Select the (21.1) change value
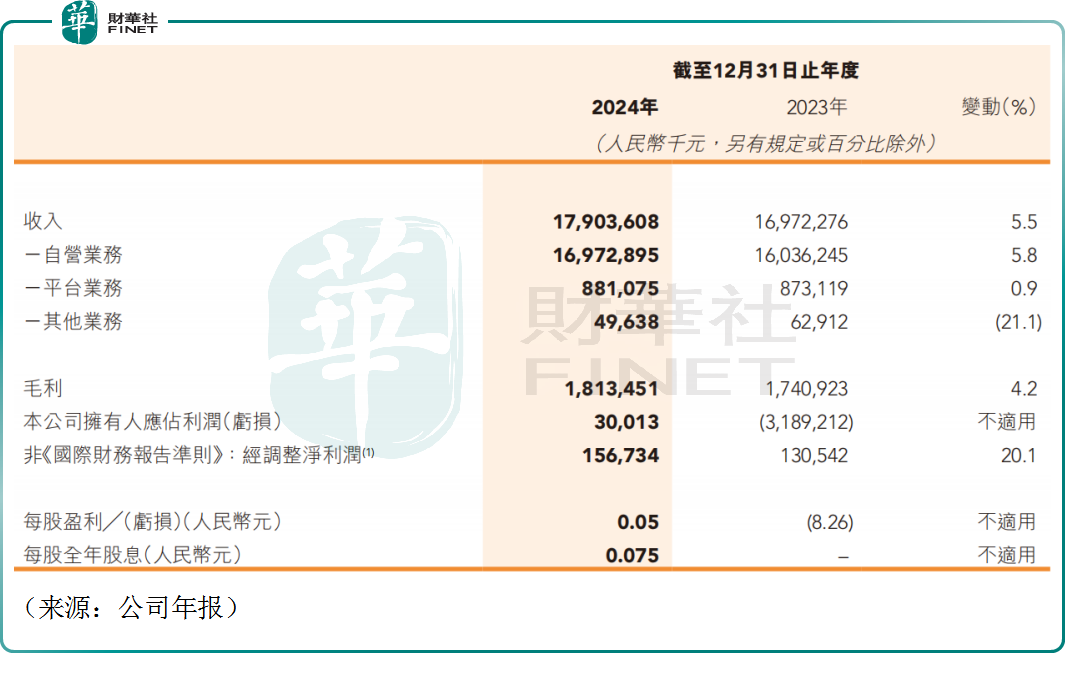The height and width of the screenshot is (673, 1065). [x=1018, y=322]
